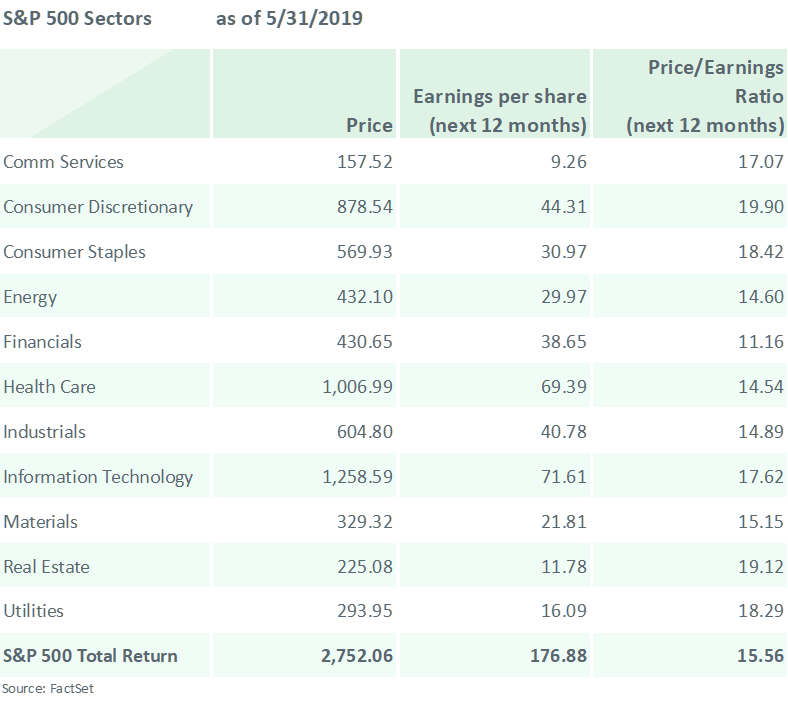Click Health Care EPS value 69.39
Screen dimensions: 788x701
pos(564,387)
